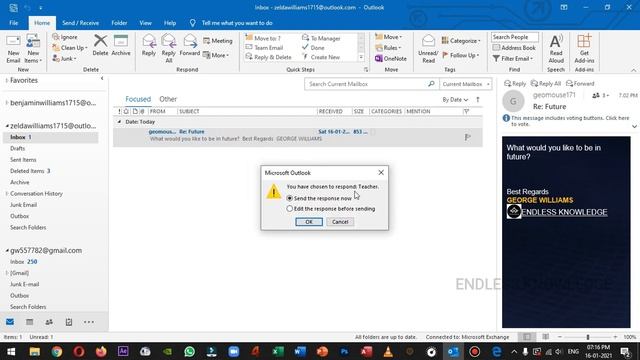Flag the Re: Future message
640x360 pixels.
[468, 137]
